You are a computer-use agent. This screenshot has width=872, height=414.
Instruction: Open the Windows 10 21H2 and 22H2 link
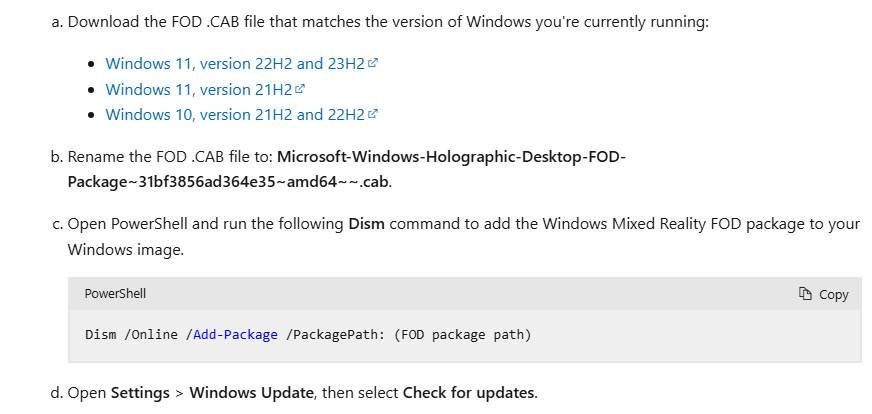[x=235, y=114]
